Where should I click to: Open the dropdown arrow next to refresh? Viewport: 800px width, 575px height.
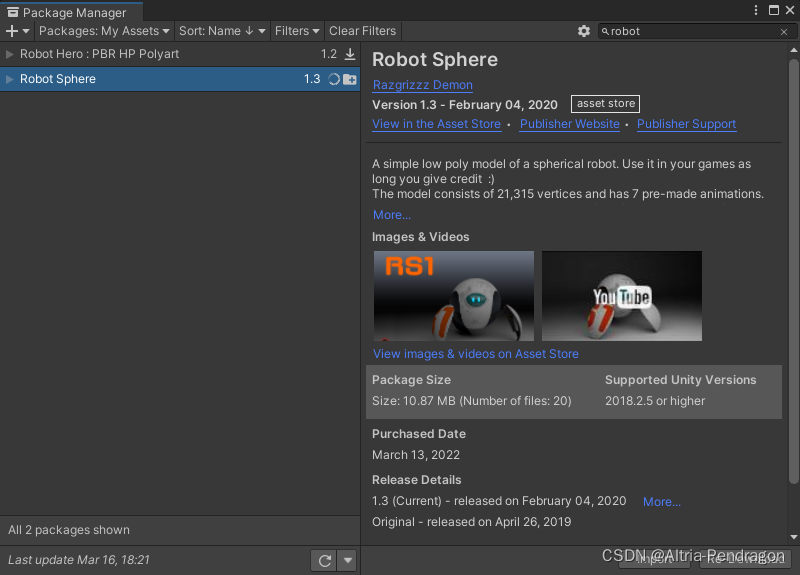pos(347,561)
